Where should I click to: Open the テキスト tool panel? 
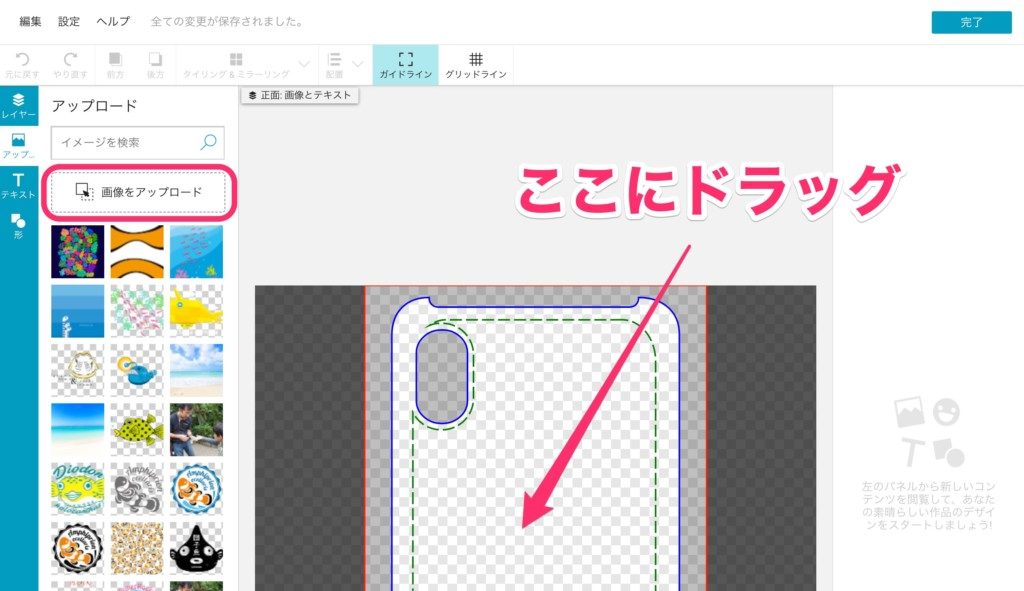[18, 185]
